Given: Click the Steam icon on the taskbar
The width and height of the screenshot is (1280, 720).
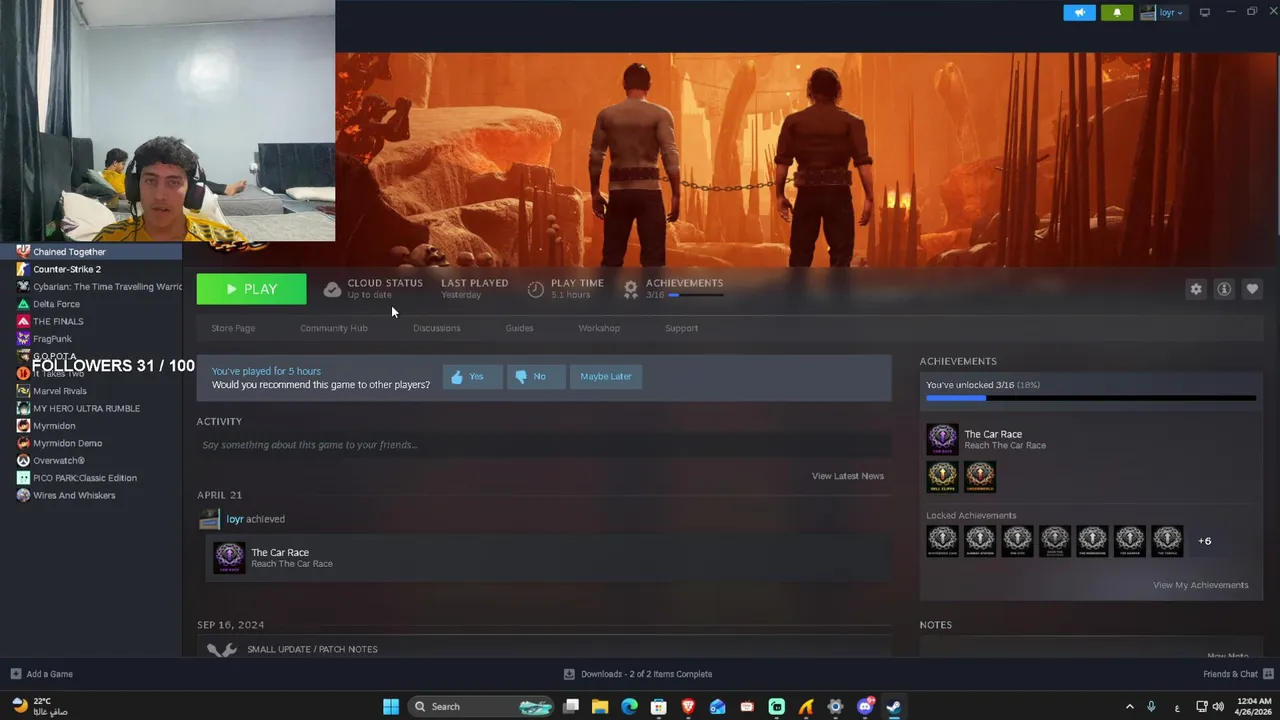Looking at the screenshot, I should click(x=894, y=707).
